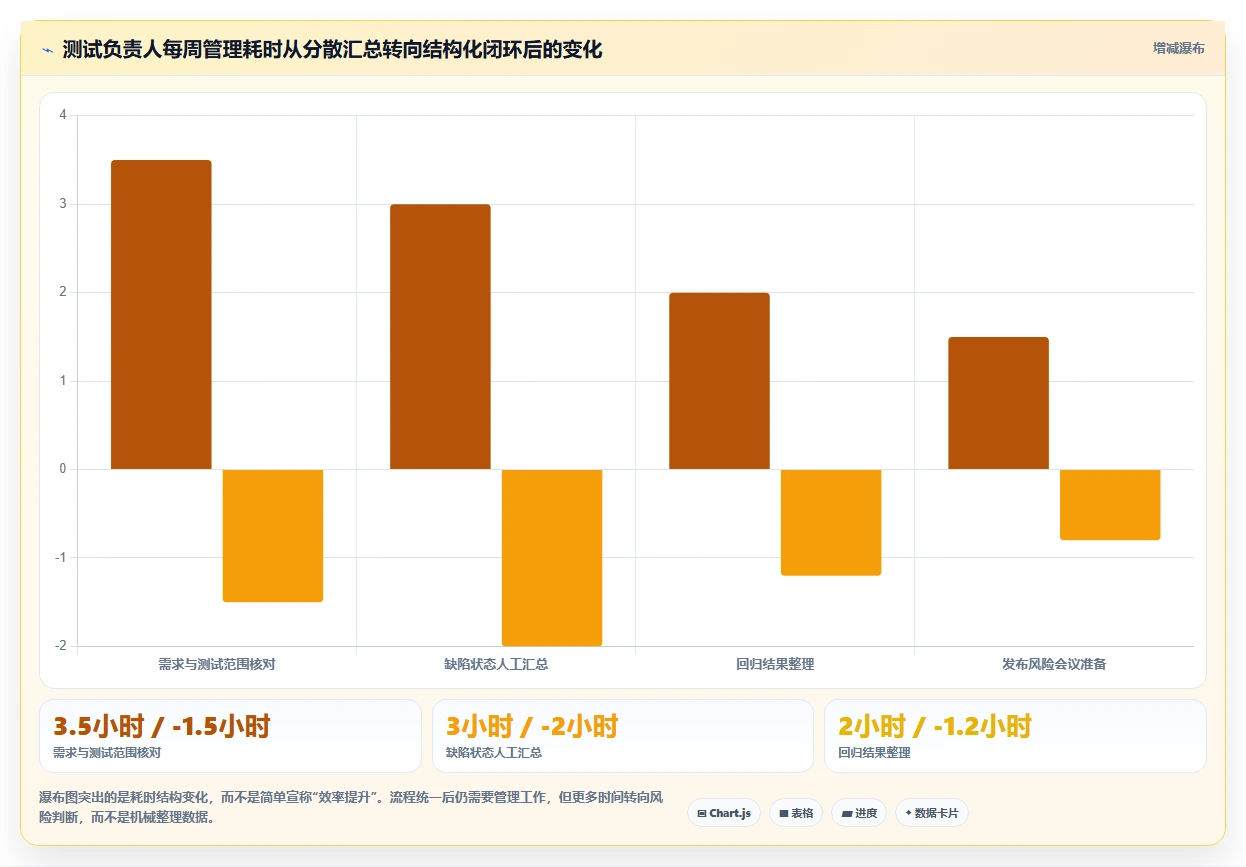Screen dimensions: 1246x867
Task: Open the 3小时 / -2小时 data card
Action: (623, 736)
